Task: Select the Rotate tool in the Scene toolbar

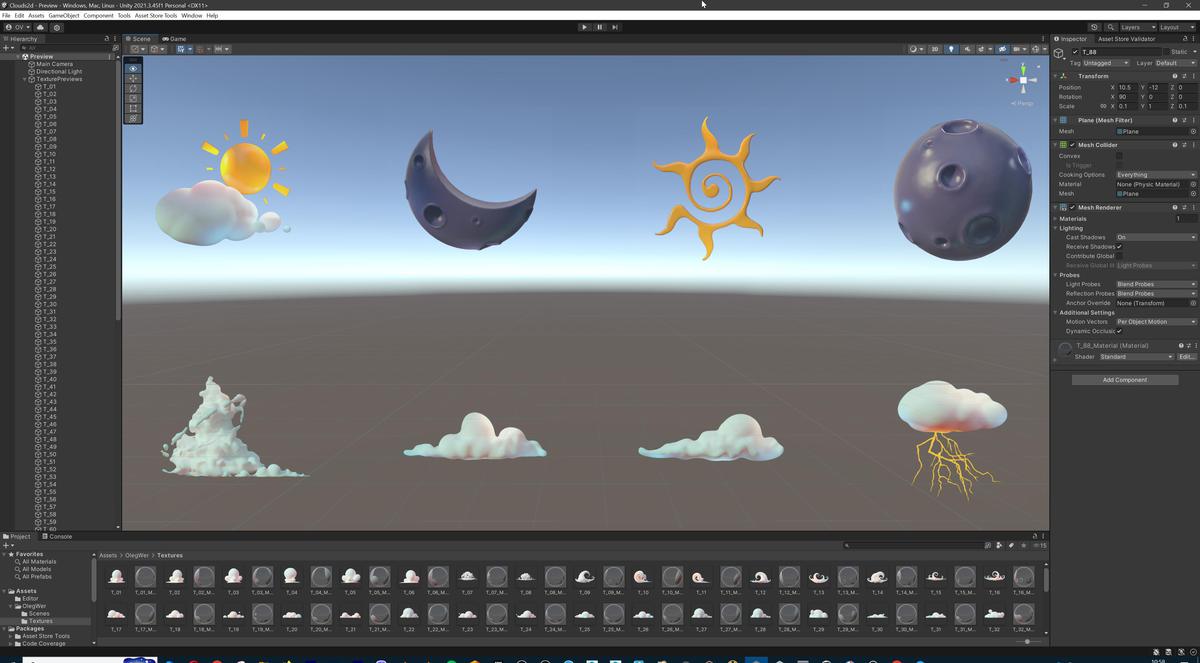Action: coord(133,89)
